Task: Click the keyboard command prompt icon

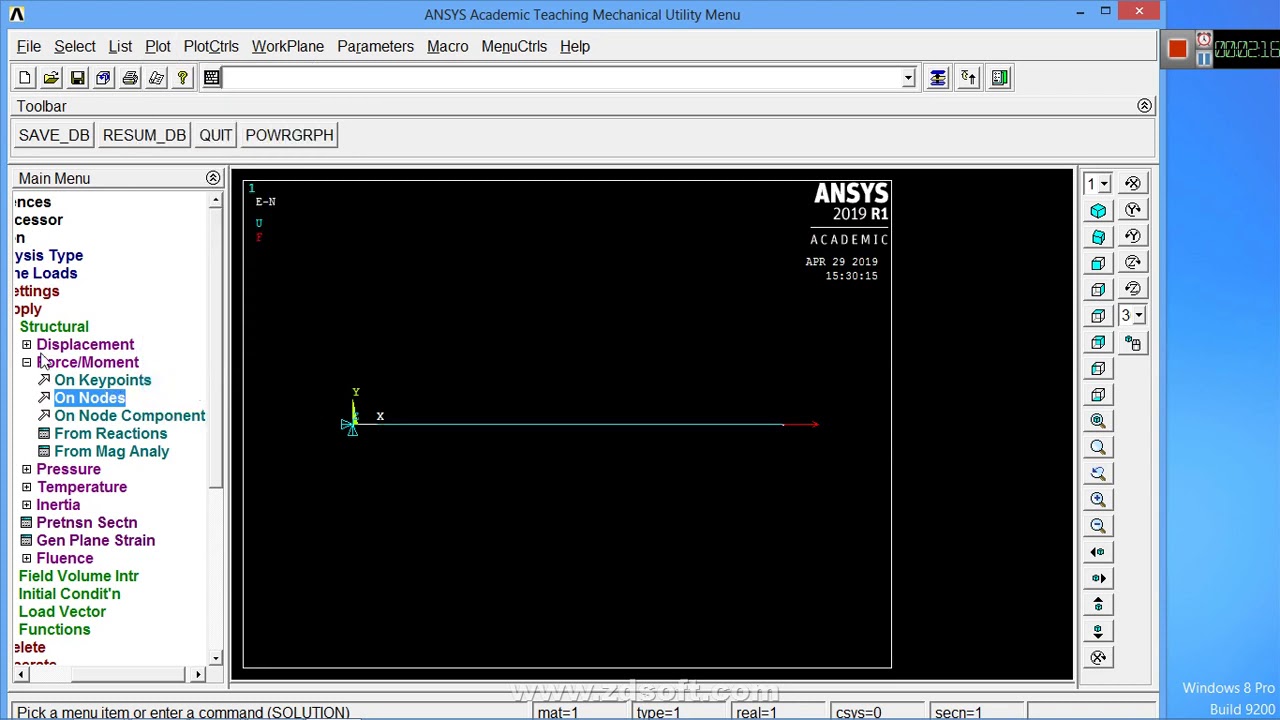Action: click(x=212, y=78)
